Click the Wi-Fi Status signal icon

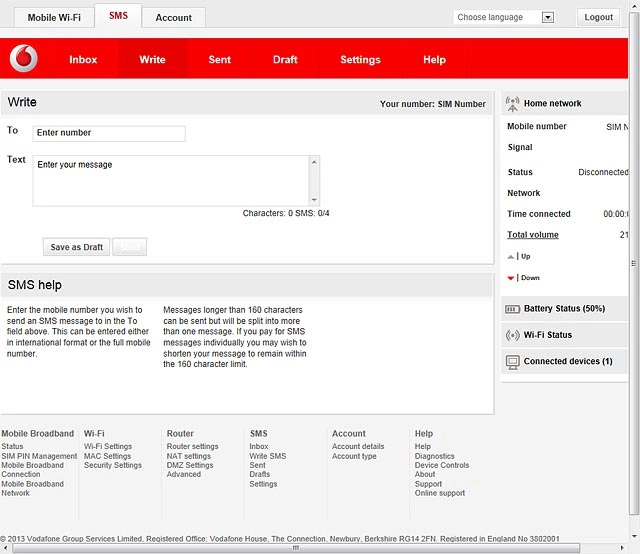point(512,335)
